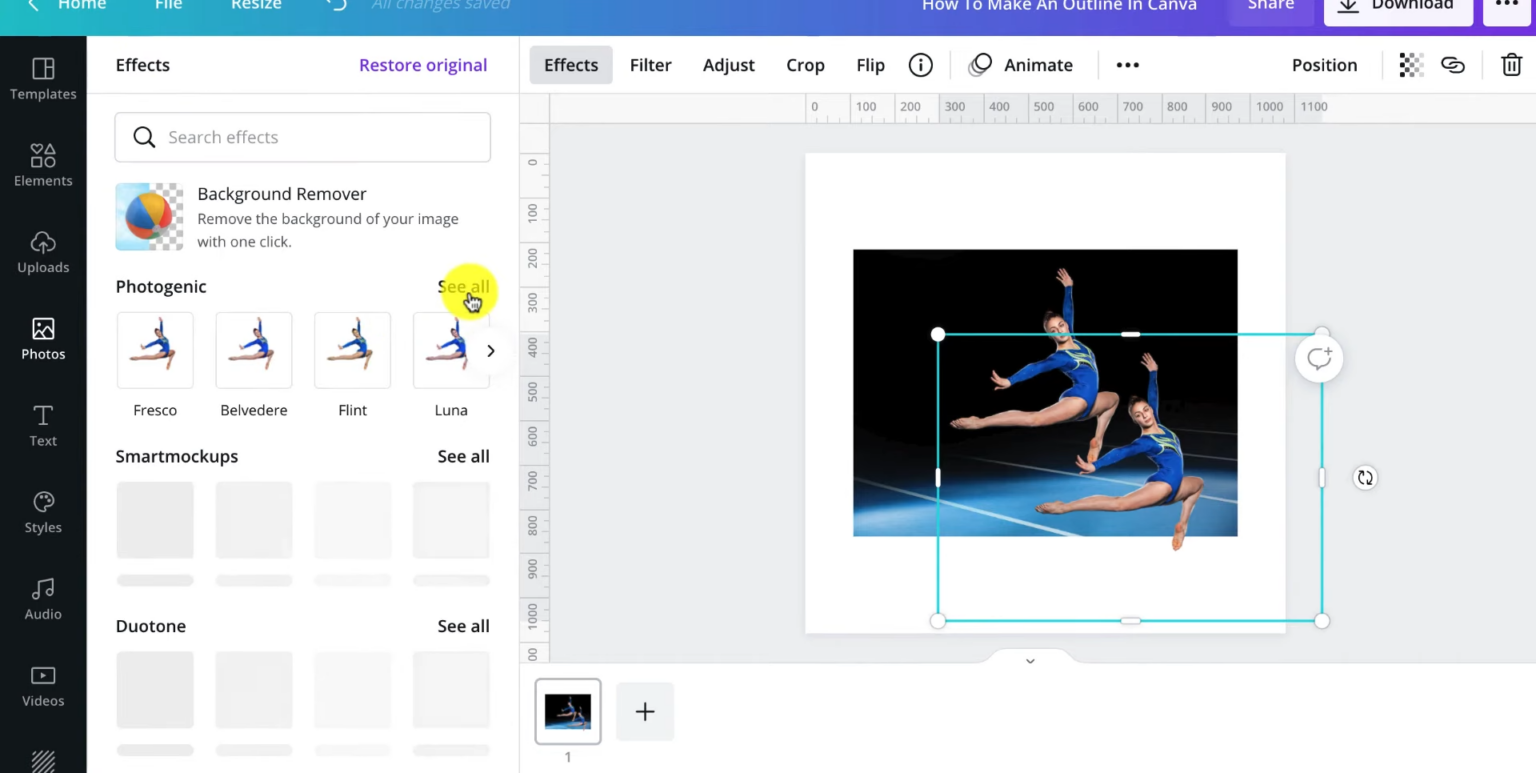
Task: Open the Videos panel
Action: pyautogui.click(x=43, y=685)
